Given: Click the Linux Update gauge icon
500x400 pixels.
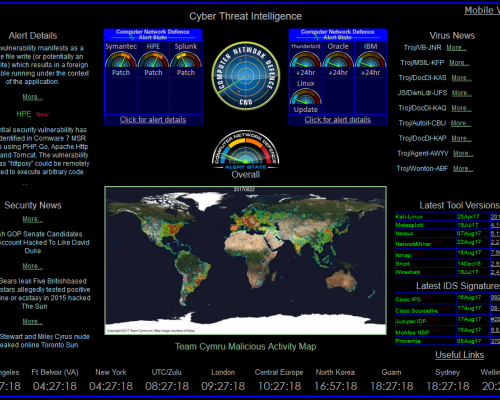Looking at the screenshot, I should [x=305, y=97].
